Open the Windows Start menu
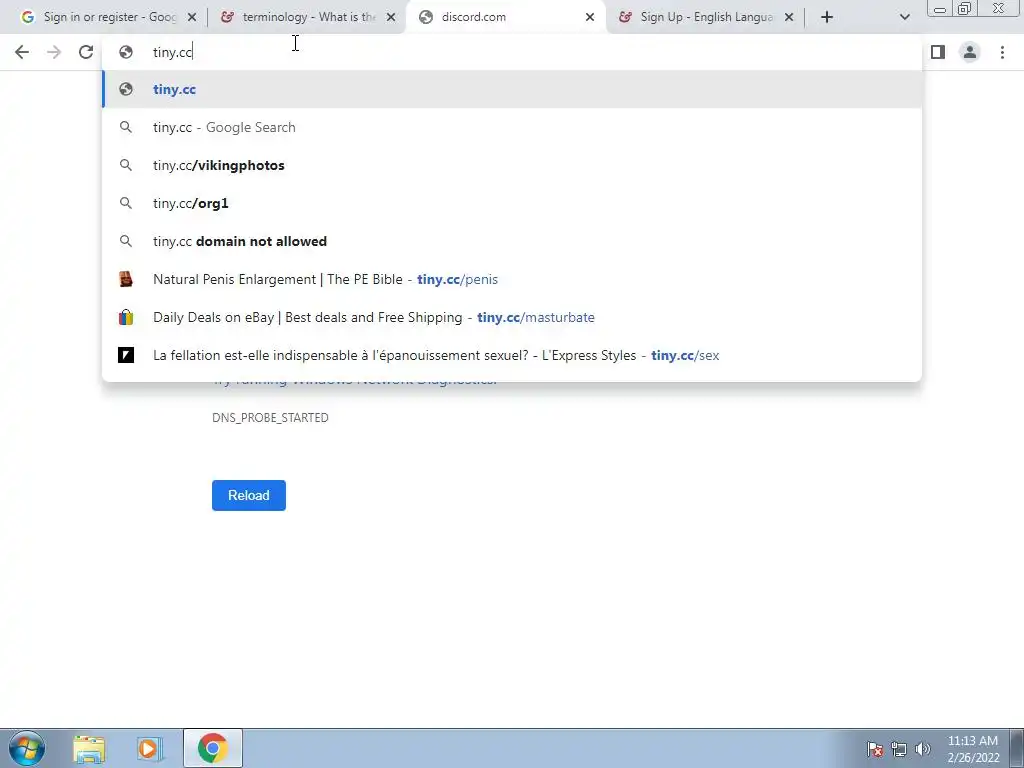The width and height of the screenshot is (1024, 768). (x=27, y=748)
